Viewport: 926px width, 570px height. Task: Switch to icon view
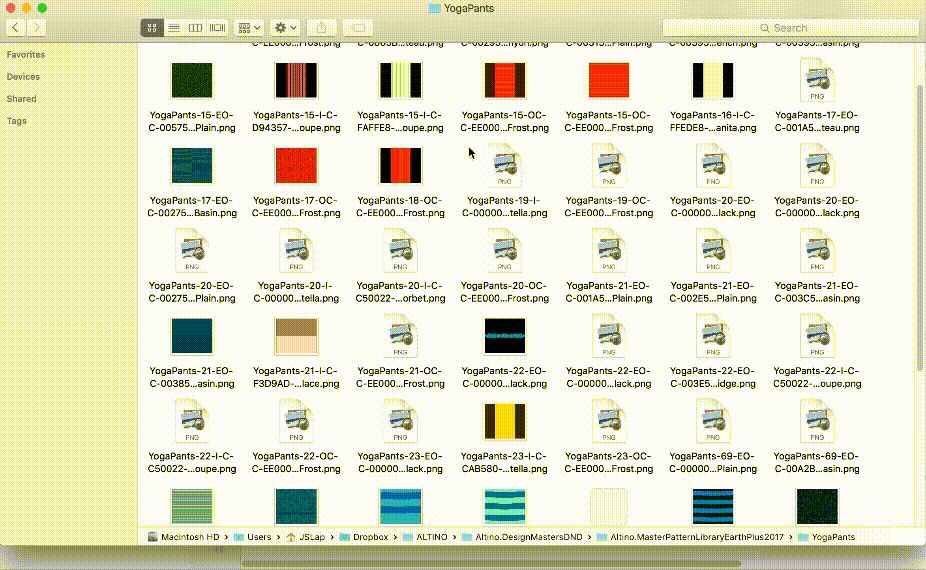152,28
